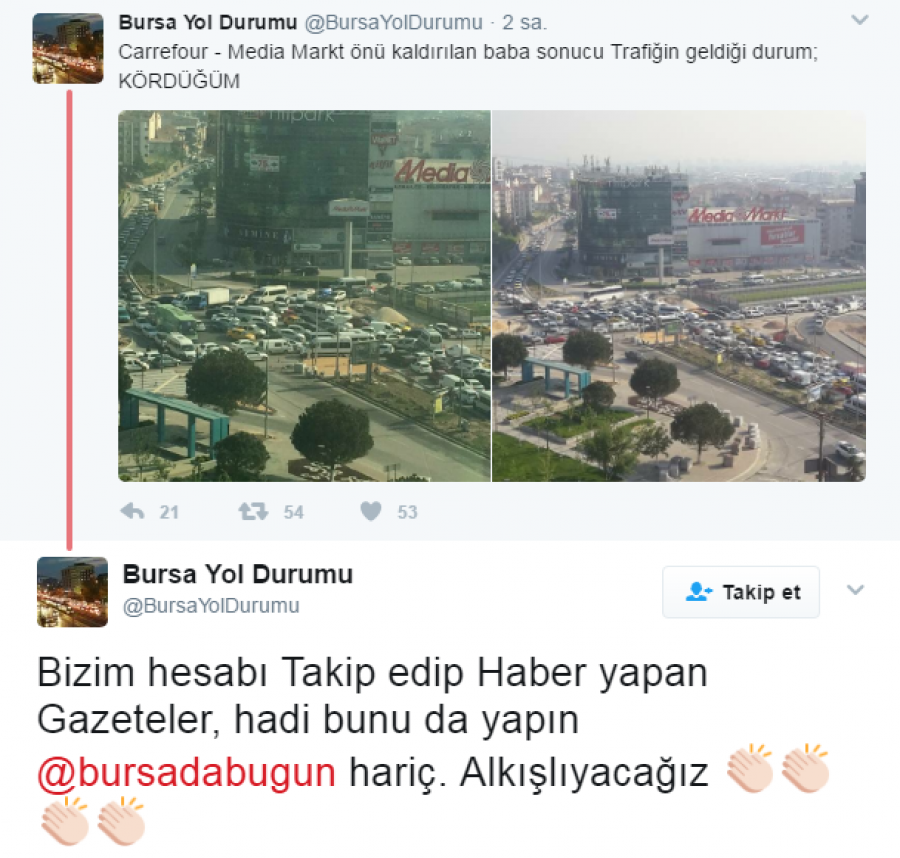Viewport: 900px width, 858px height.
Task: Click the like count 53
Action: coord(408,512)
